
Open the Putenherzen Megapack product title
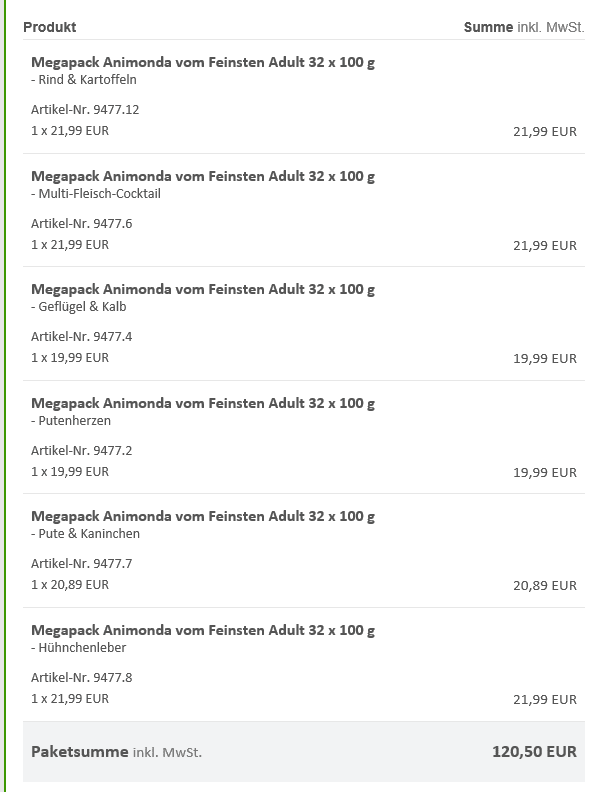[x=203, y=404]
